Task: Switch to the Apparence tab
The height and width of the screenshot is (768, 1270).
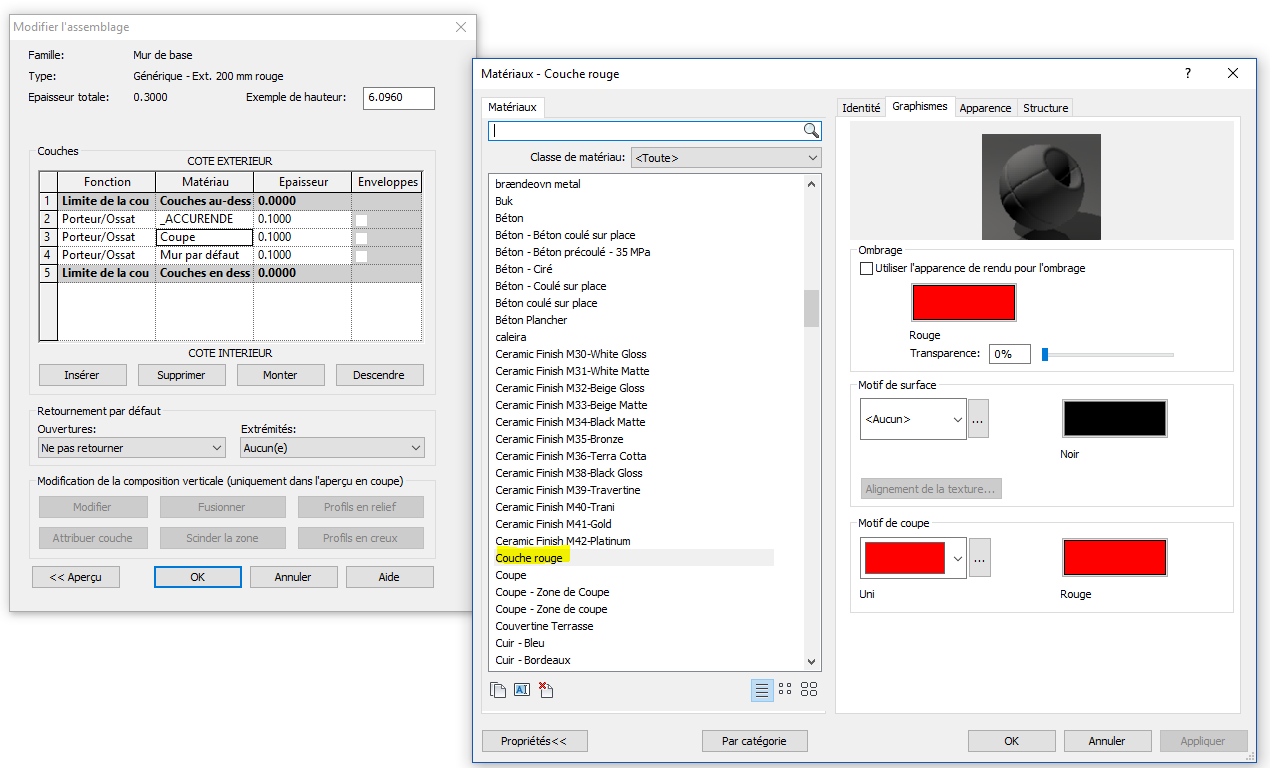Action: [985, 108]
